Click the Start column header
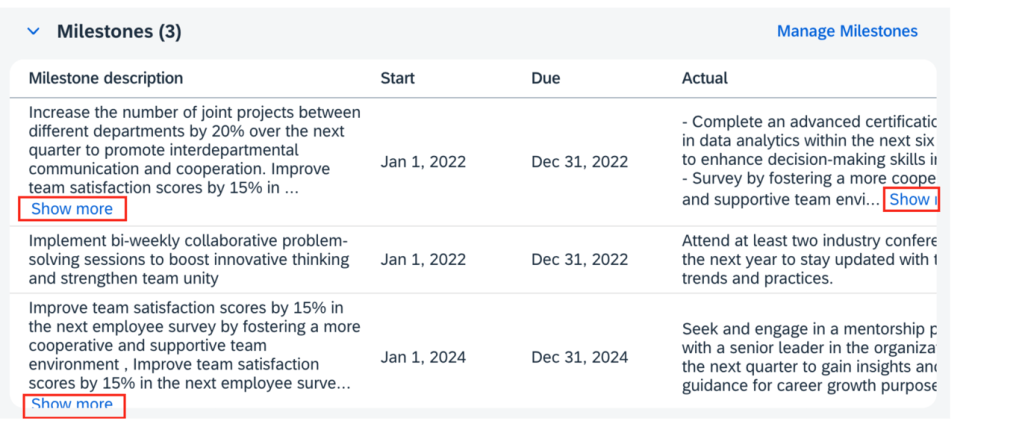 pyautogui.click(x=397, y=78)
